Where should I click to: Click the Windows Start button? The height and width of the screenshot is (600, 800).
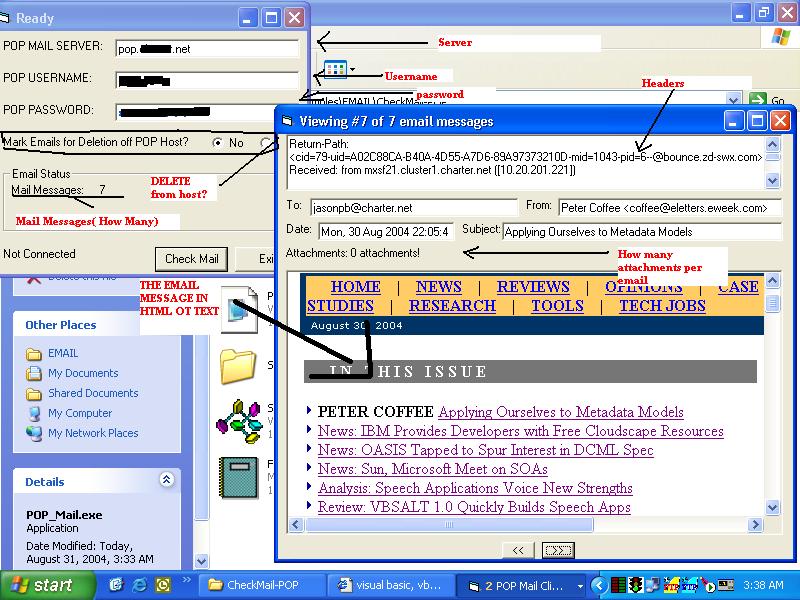[40, 585]
